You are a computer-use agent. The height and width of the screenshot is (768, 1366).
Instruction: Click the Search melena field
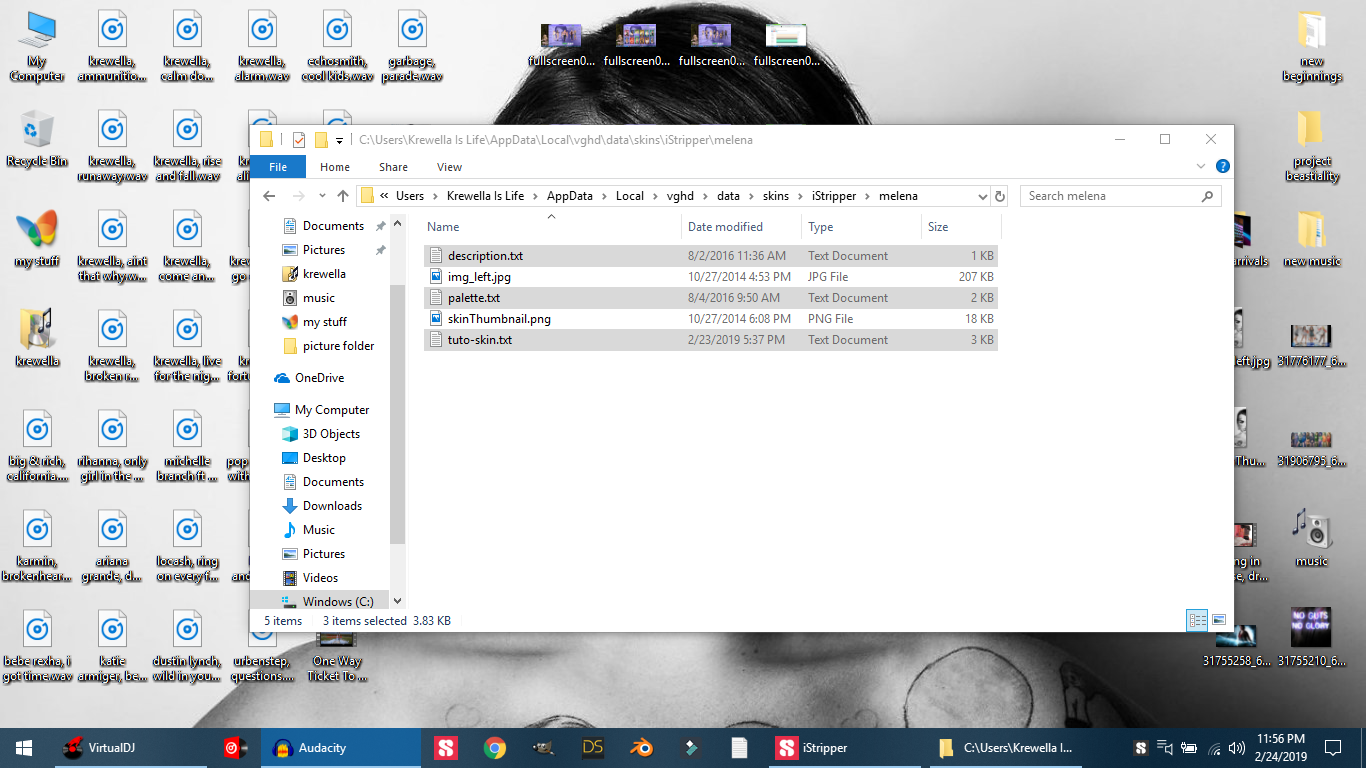click(1110, 196)
